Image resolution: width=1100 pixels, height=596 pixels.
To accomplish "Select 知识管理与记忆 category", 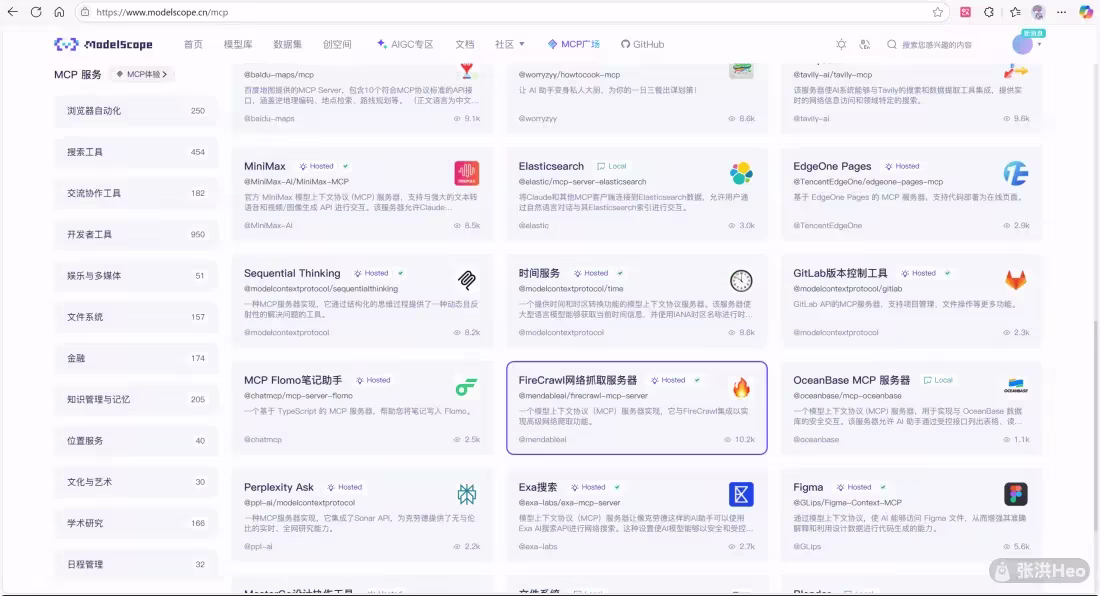I will (136, 400).
